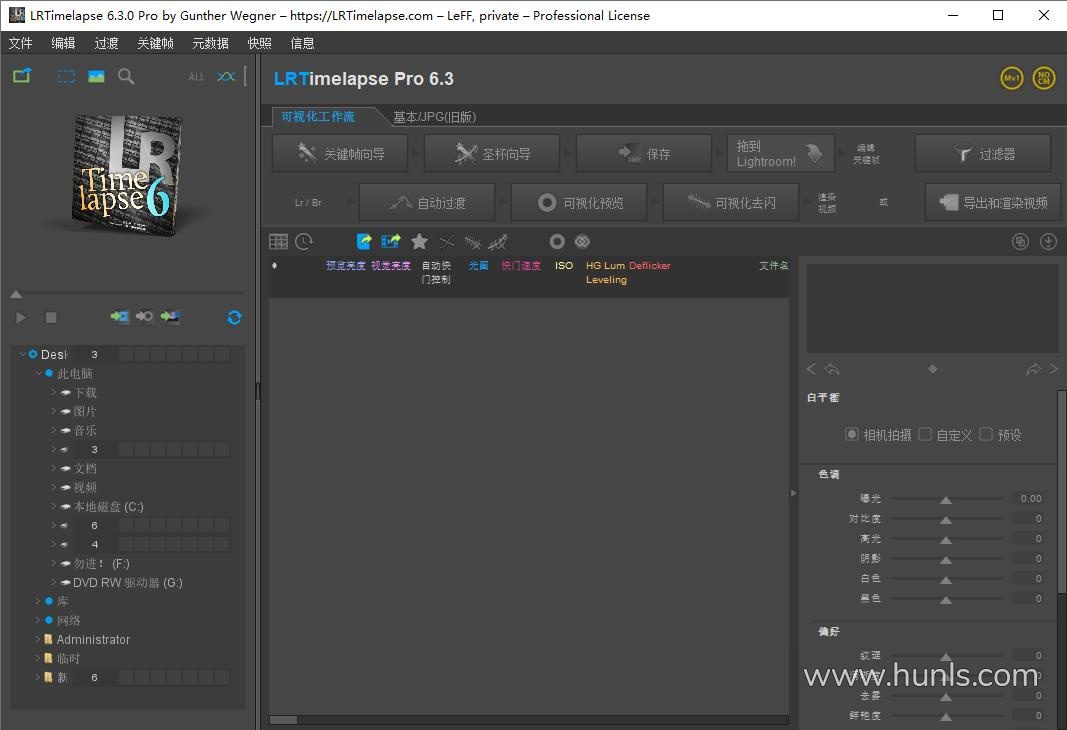This screenshot has width=1067, height=730.
Task: Go to next frame with right chevron
Action: click(1054, 369)
